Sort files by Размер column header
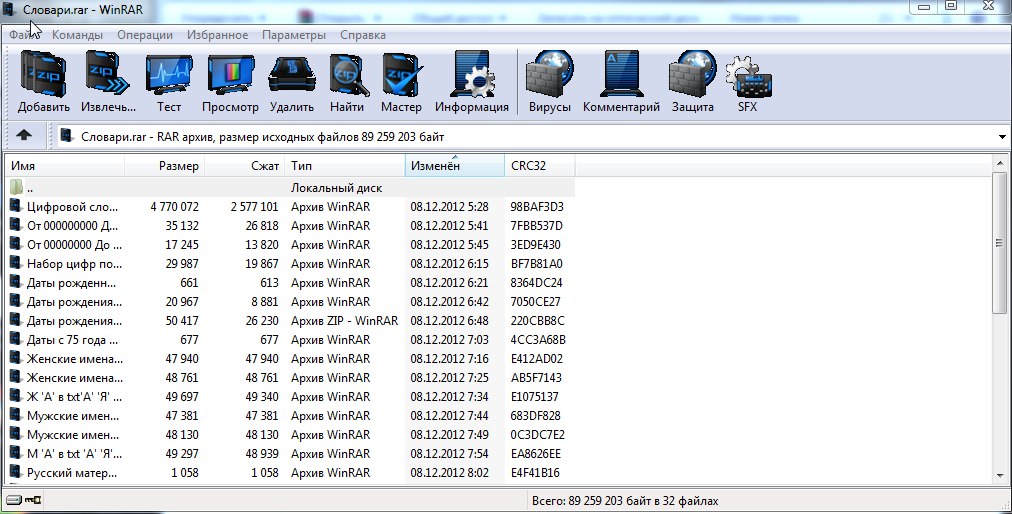 point(178,165)
